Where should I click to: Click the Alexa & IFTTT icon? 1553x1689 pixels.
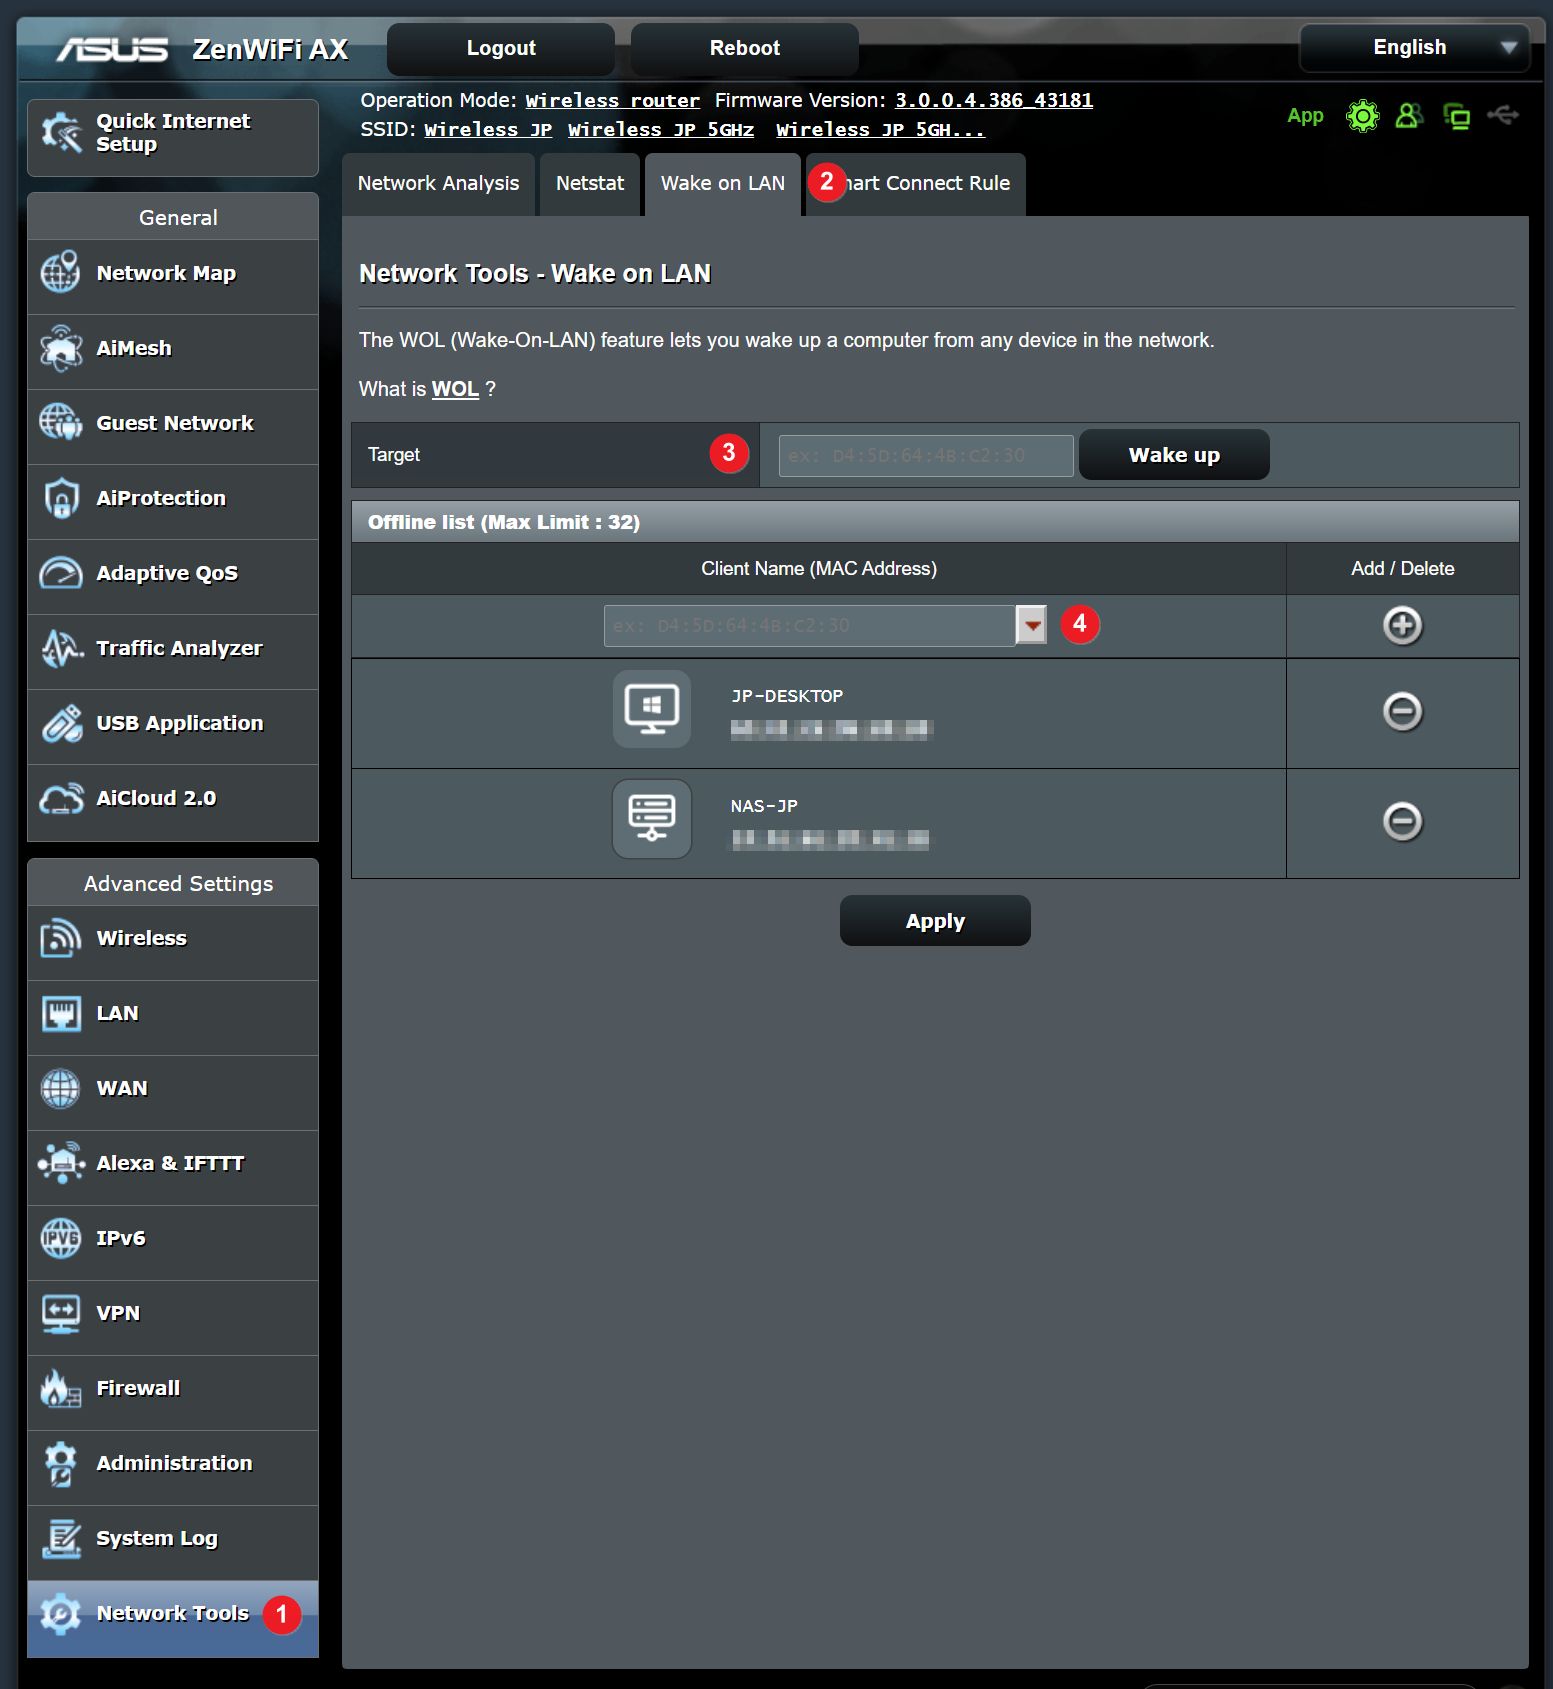point(61,1163)
